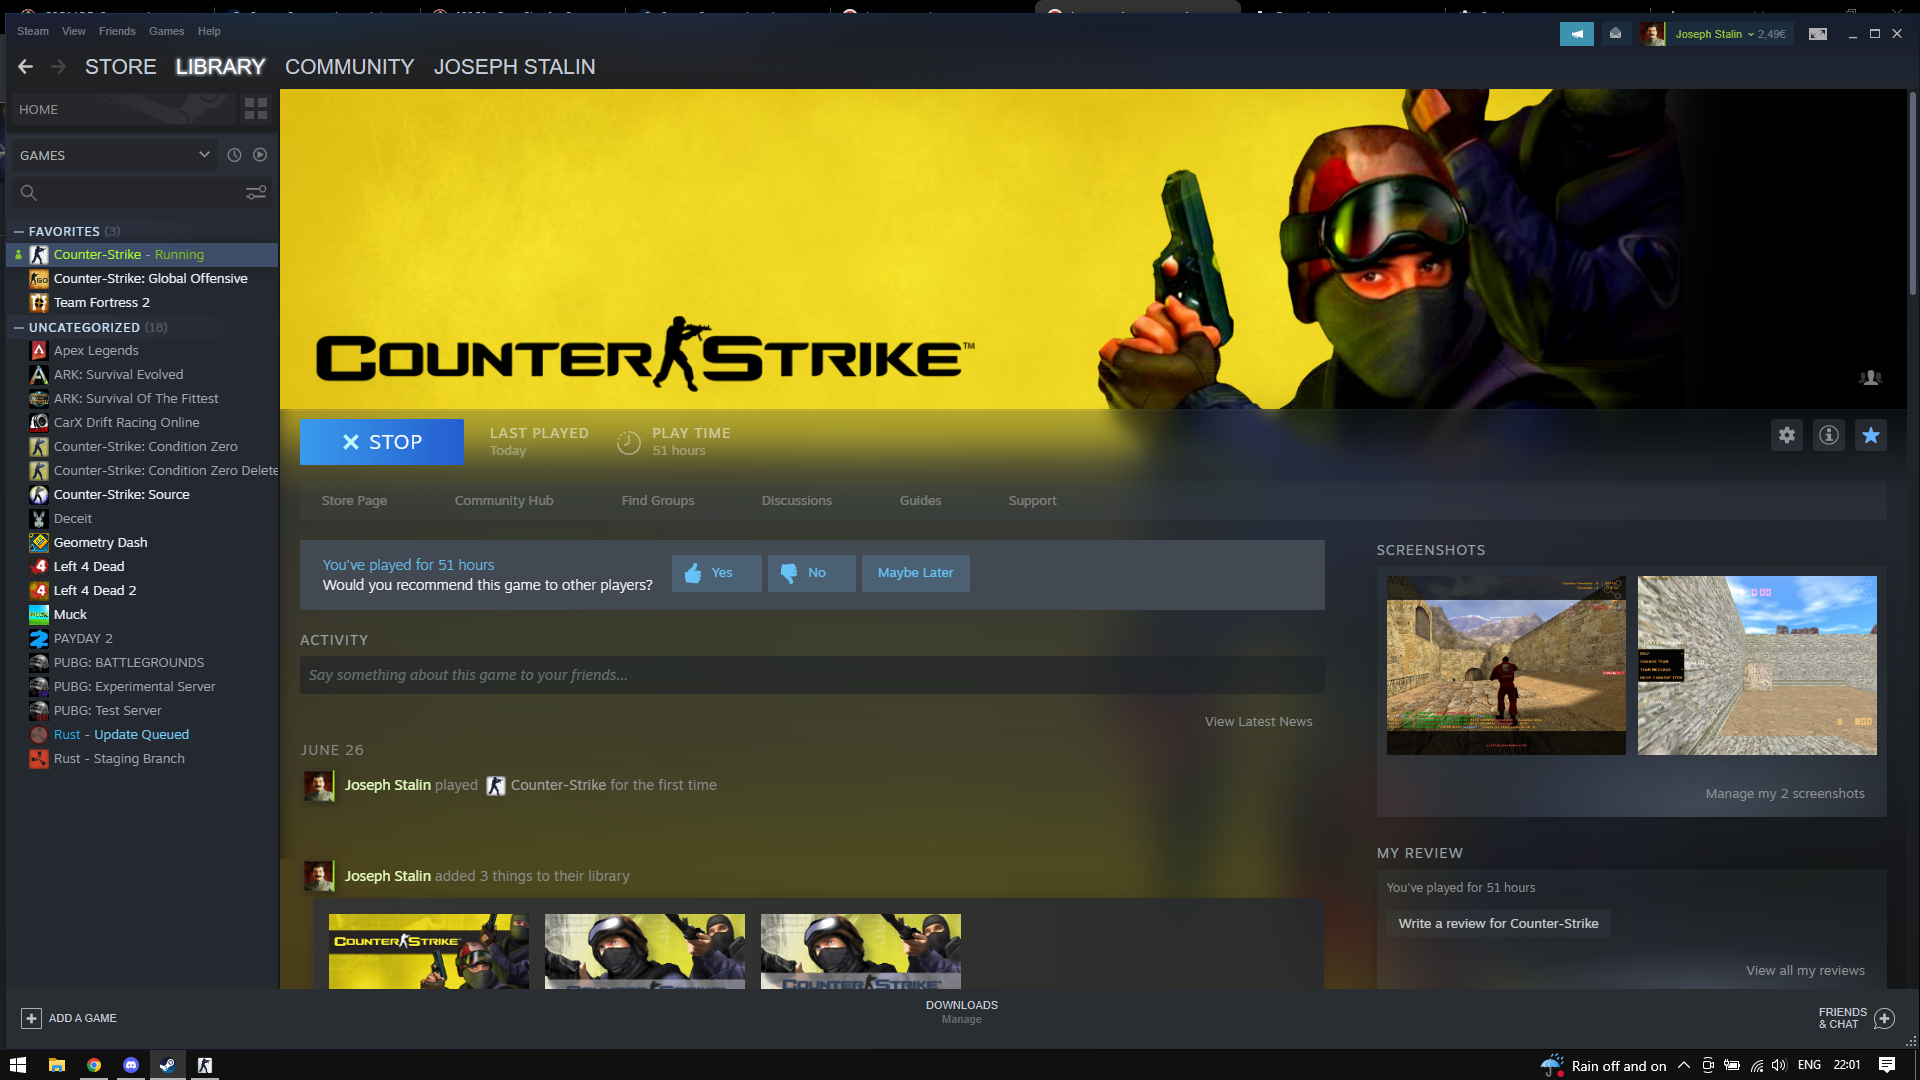1920x1080 pixels.
Task: Click the recent games clock icon
Action: [x=234, y=155]
